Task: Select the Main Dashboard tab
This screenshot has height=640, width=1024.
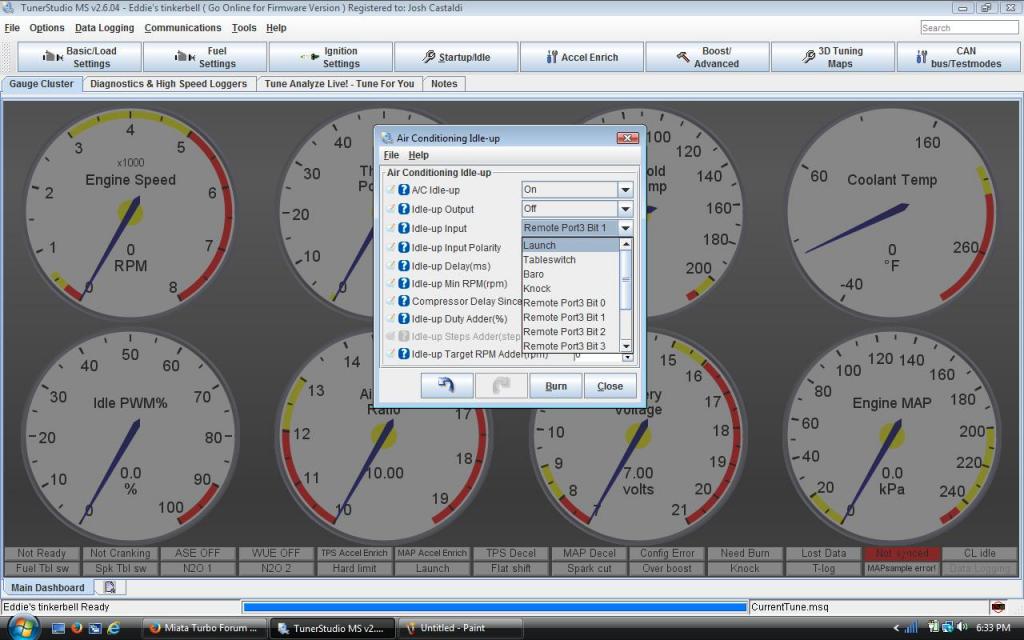Action: point(48,587)
